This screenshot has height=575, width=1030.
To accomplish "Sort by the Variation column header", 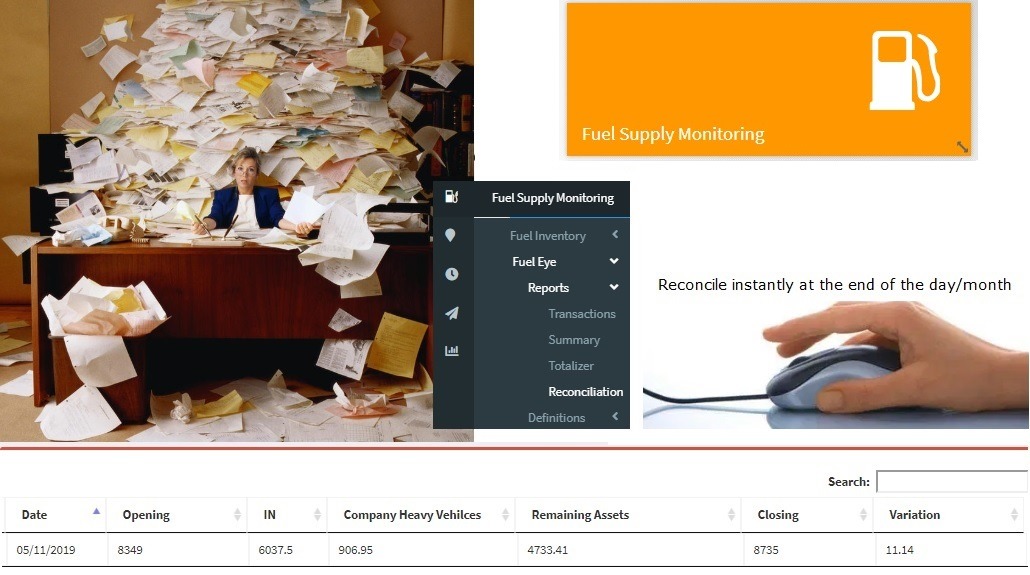I will (x=914, y=515).
